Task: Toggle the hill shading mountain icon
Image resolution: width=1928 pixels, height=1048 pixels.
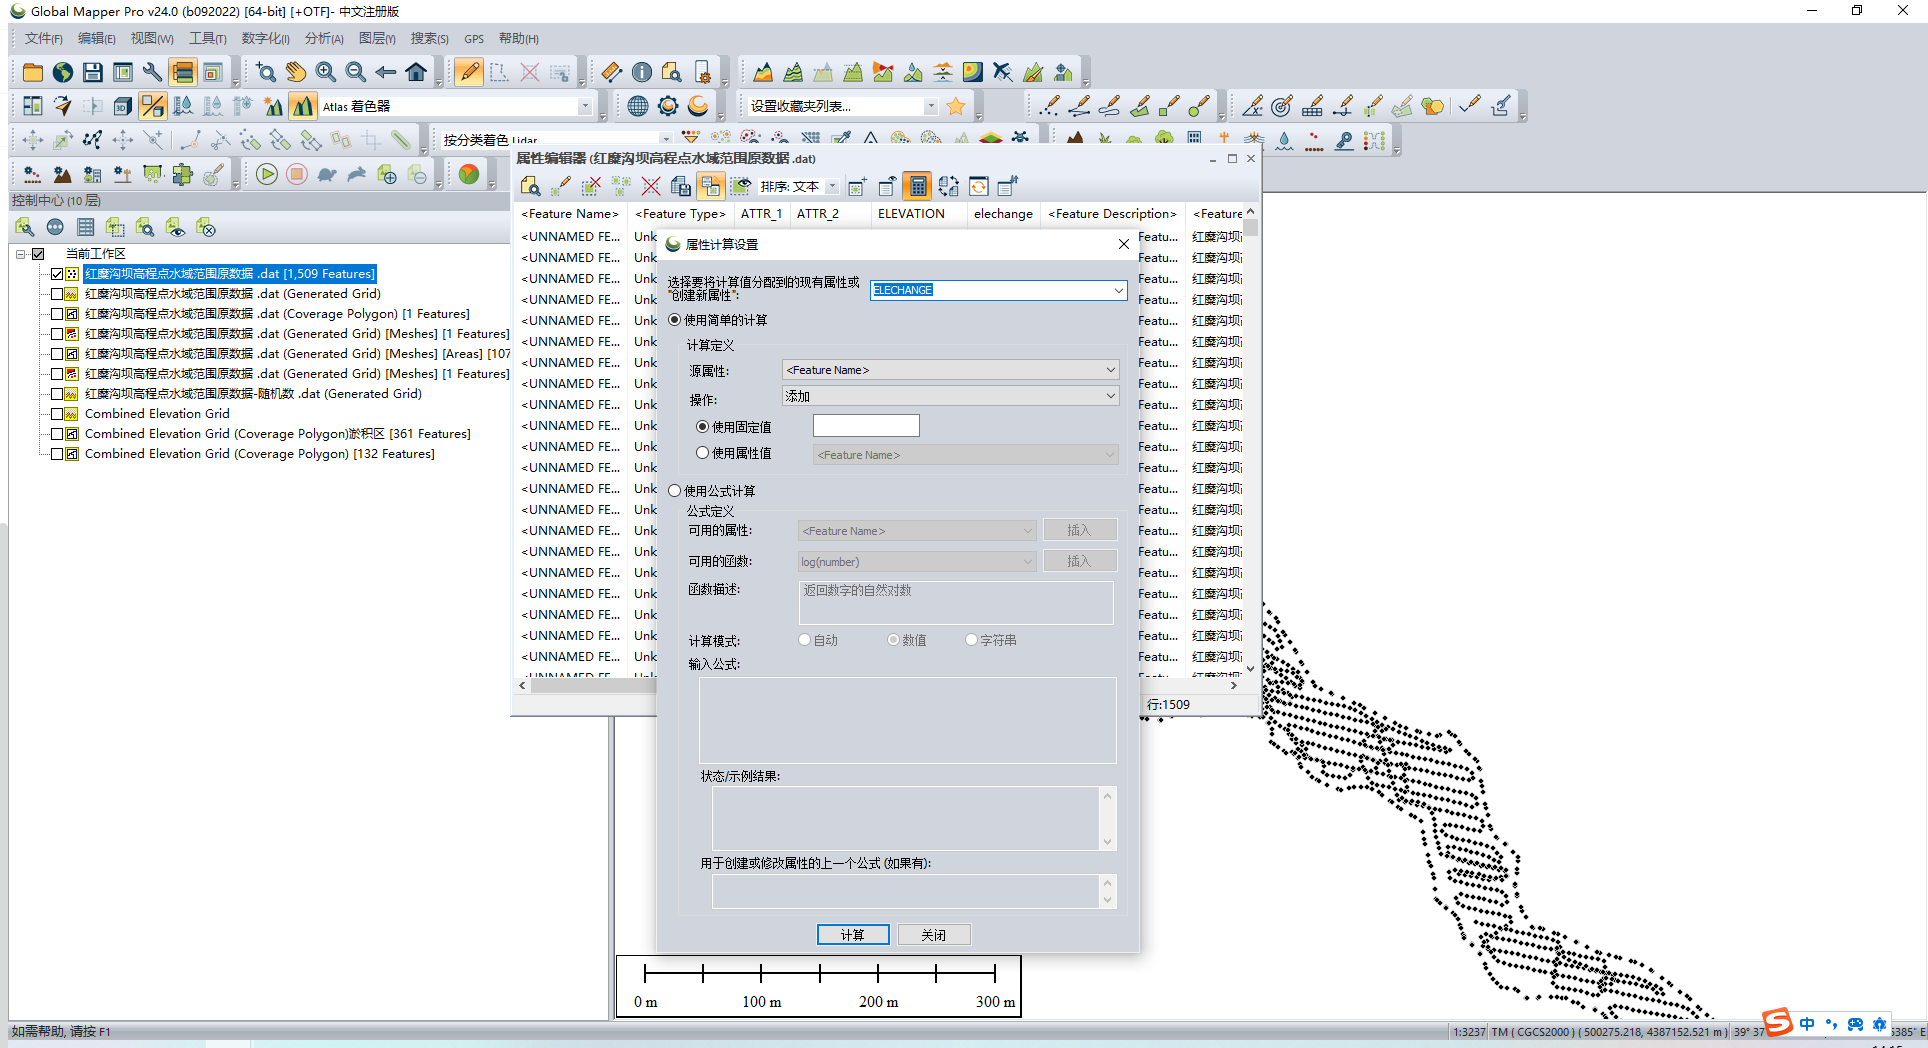Action: click(303, 106)
